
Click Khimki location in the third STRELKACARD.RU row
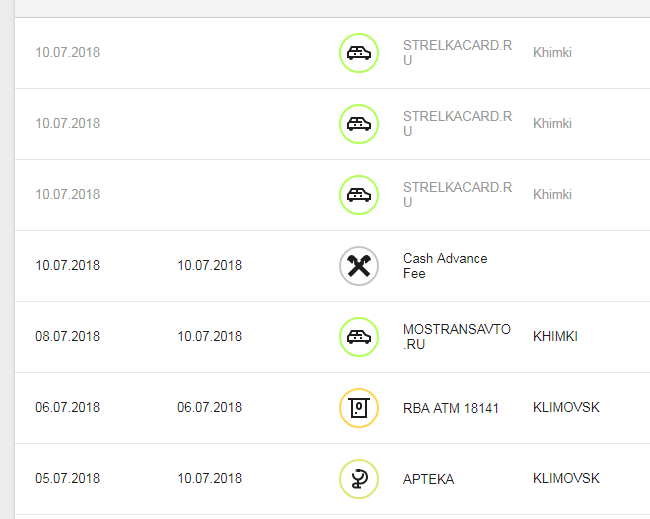(x=552, y=195)
